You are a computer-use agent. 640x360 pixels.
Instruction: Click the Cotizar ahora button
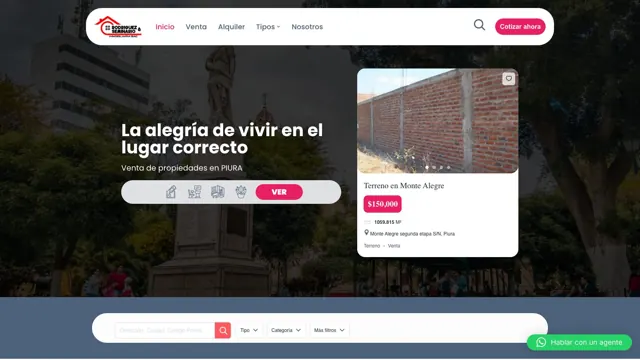click(520, 27)
